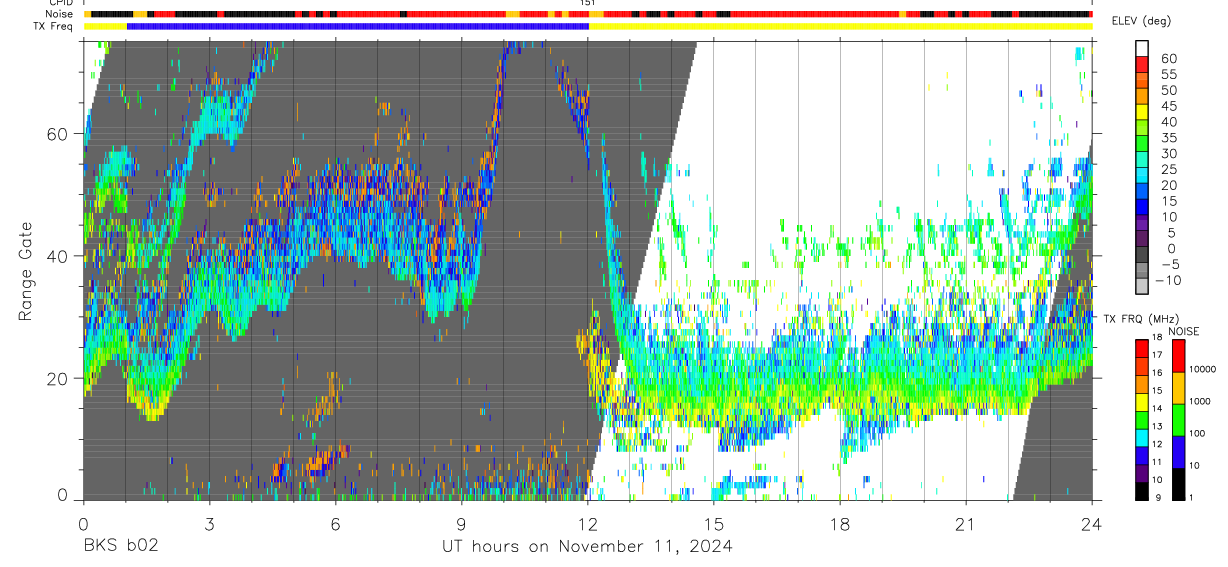Select the blue 10–100 NOISE swatch
Screen dimensions: 1228x567
click(1178, 452)
